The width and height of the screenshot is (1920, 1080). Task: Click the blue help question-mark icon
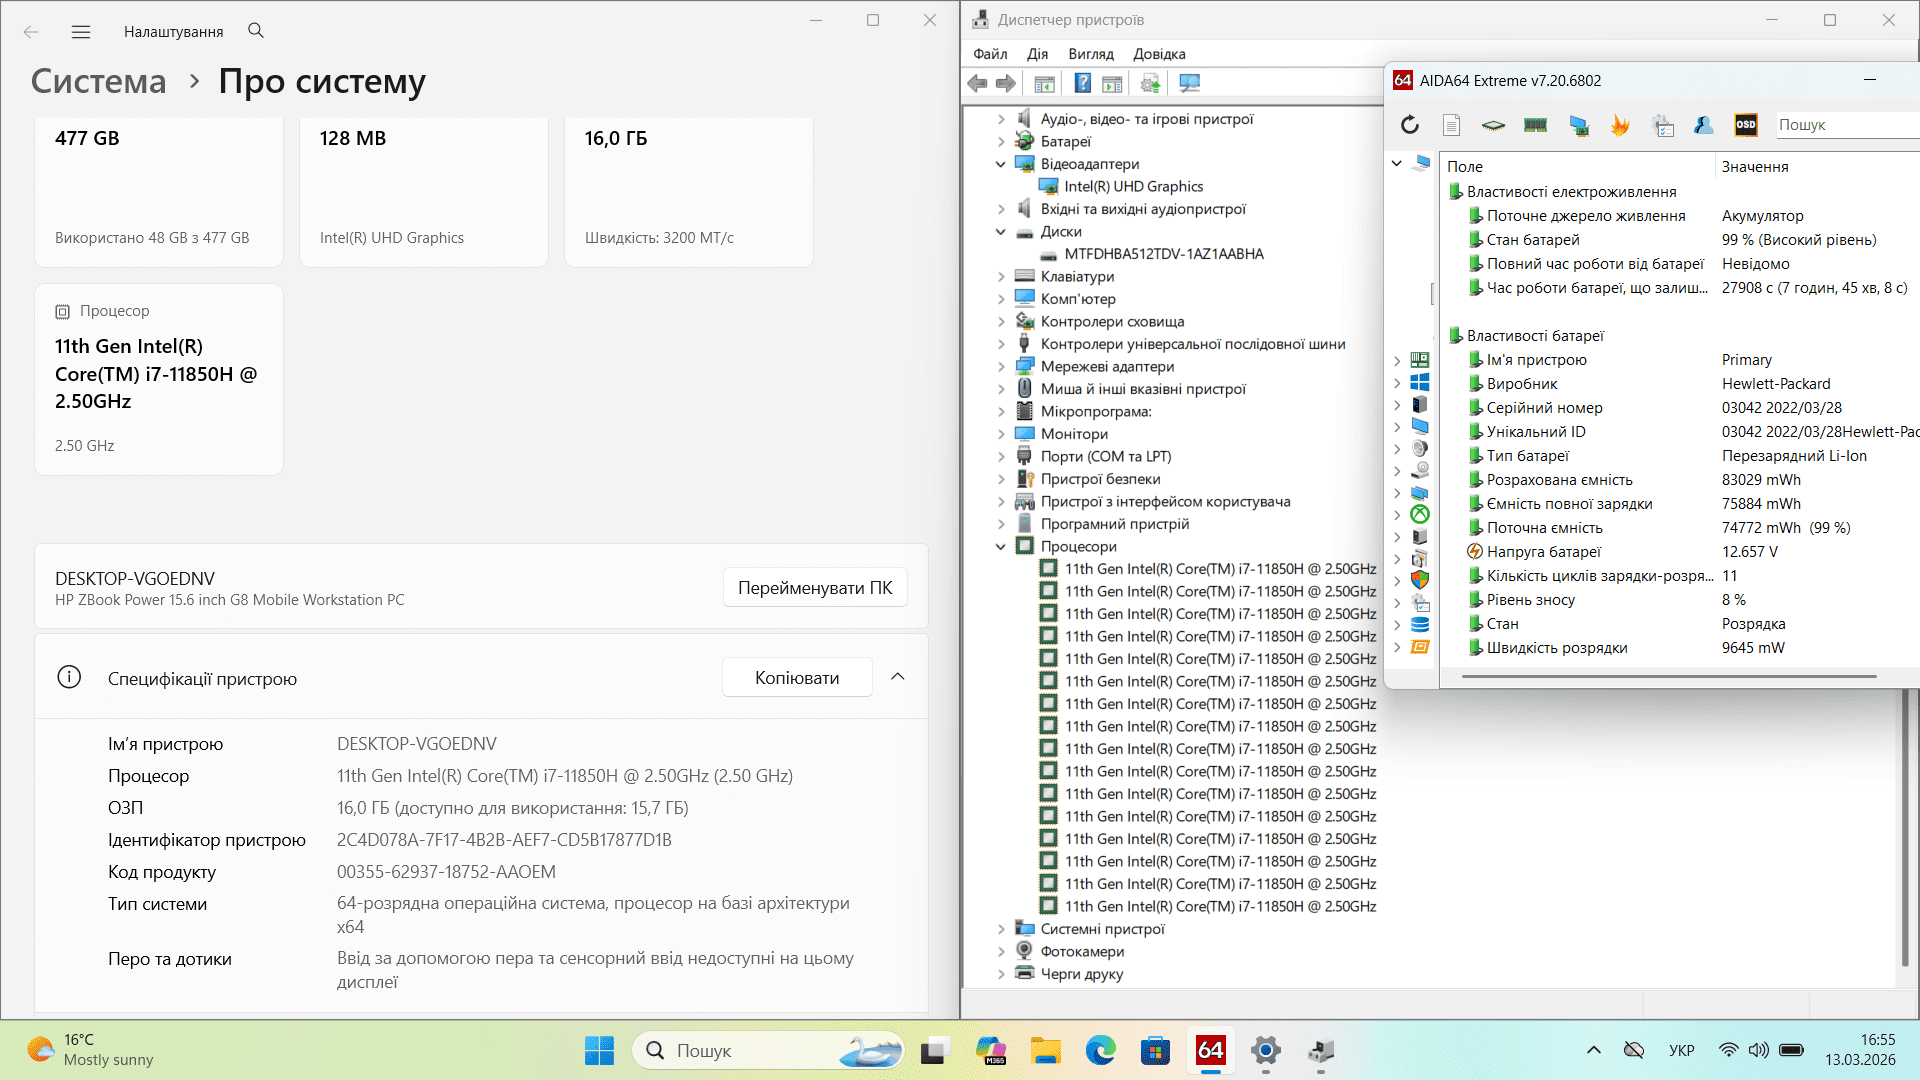tap(1082, 84)
